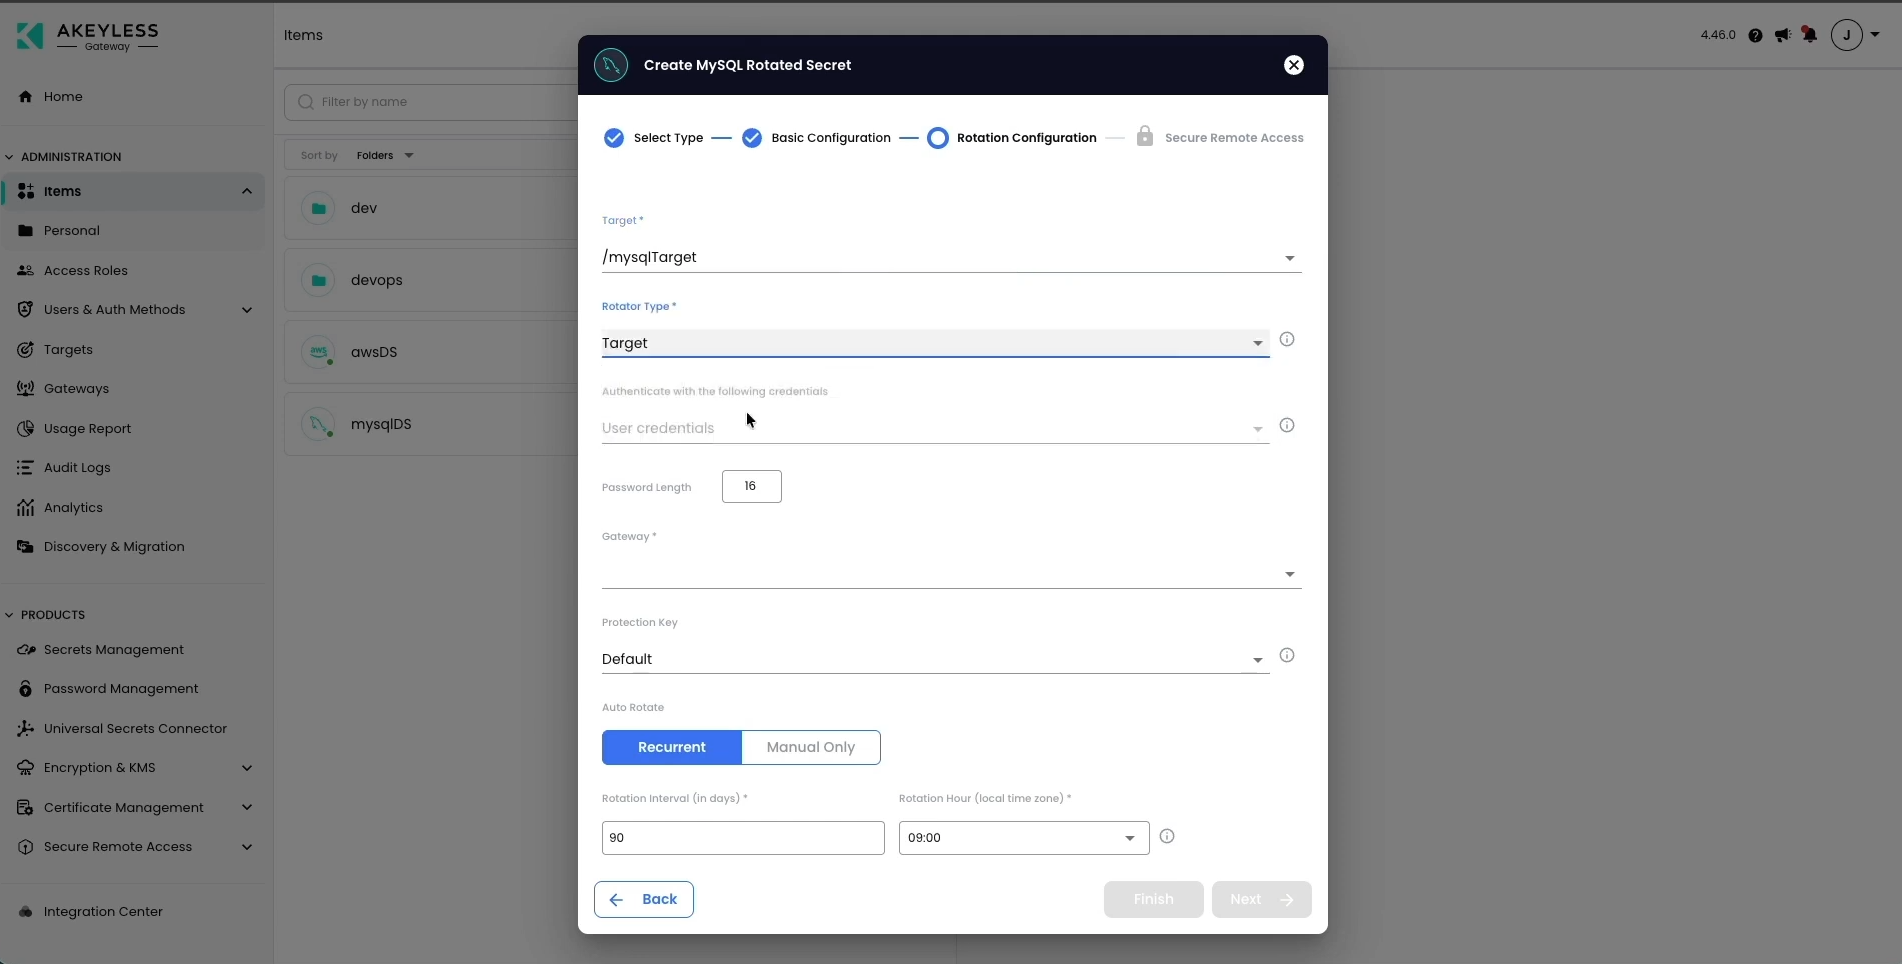The height and width of the screenshot is (964, 1902).
Task: Open the help question mark icon
Action: [1755, 35]
